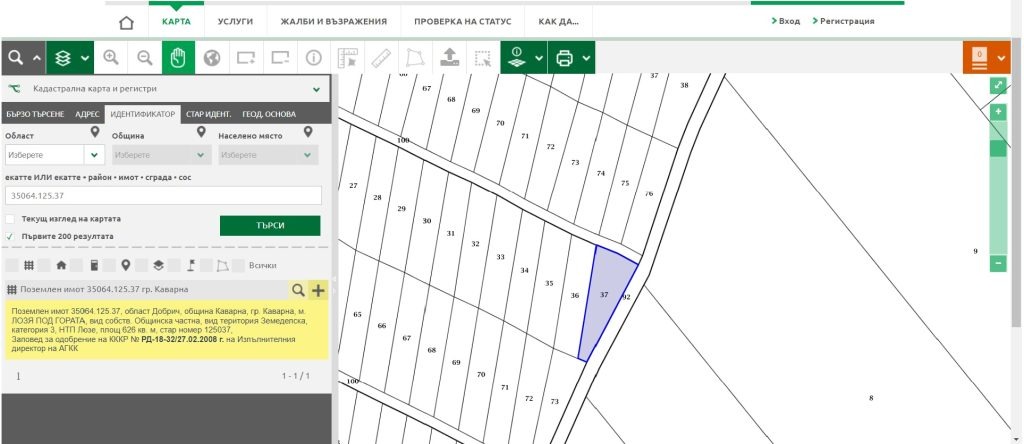
Task: Toggle 'Първите 200 резултата' checkbox
Action: (x=10, y=236)
